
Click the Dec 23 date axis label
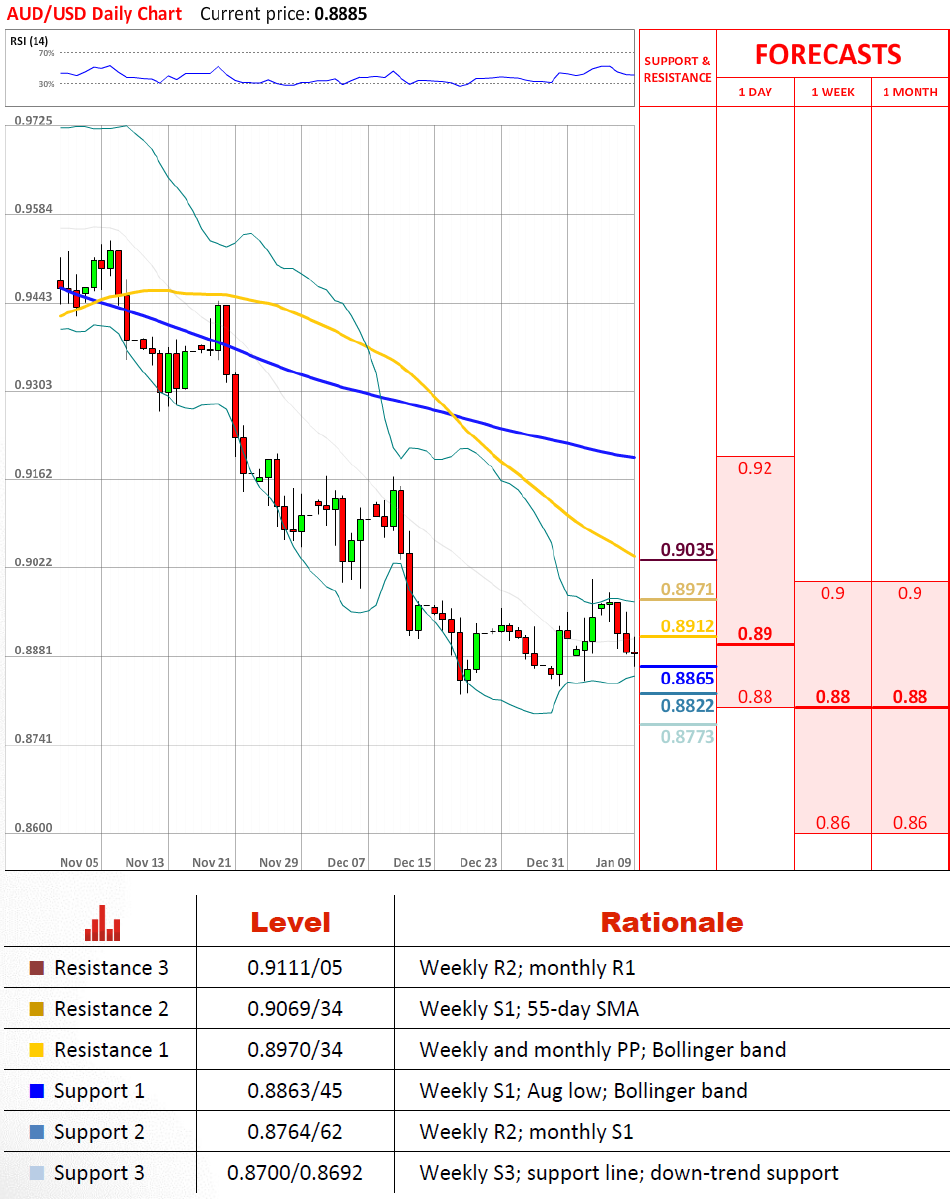coord(478,863)
